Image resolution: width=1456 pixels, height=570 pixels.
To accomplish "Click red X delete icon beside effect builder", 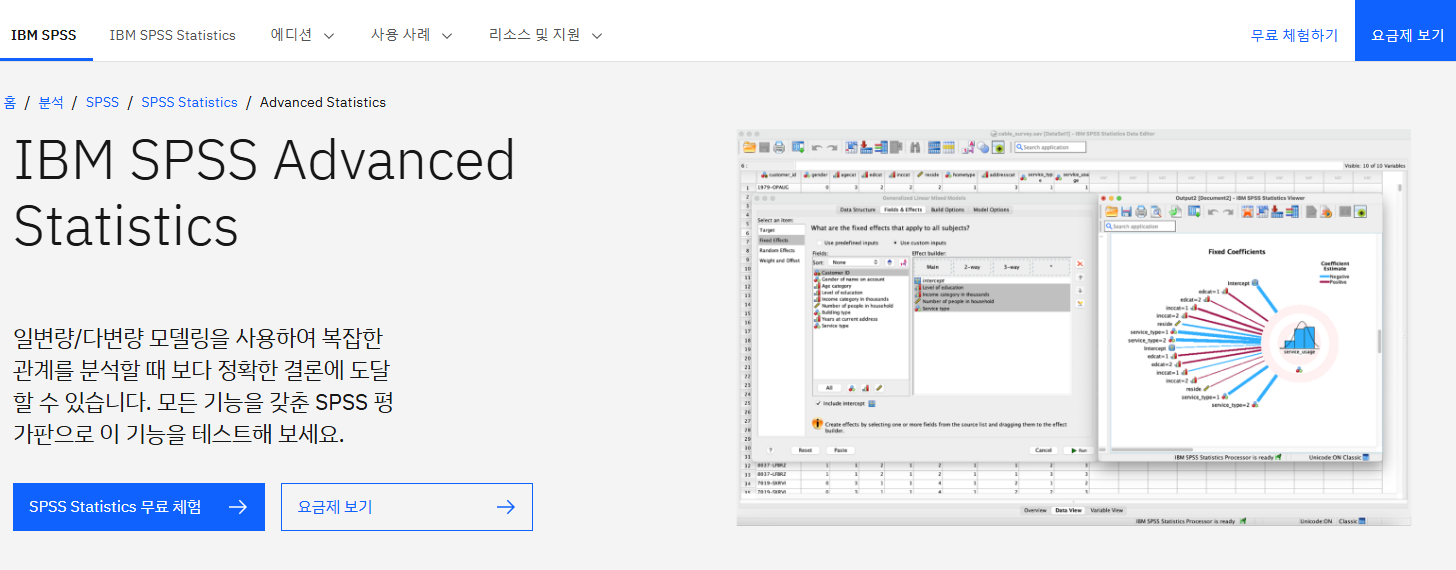I will (1080, 264).
